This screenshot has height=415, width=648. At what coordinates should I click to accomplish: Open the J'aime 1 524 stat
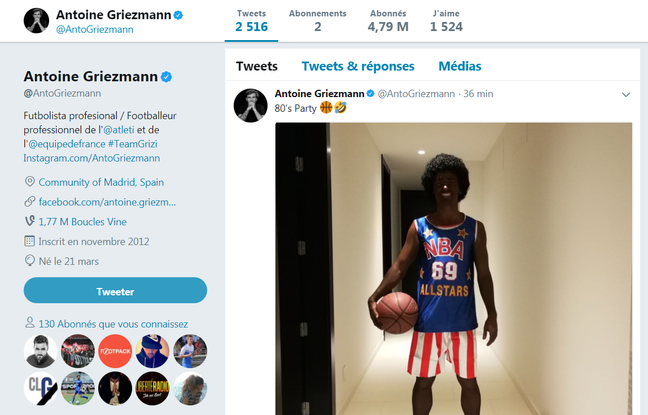coord(446,21)
